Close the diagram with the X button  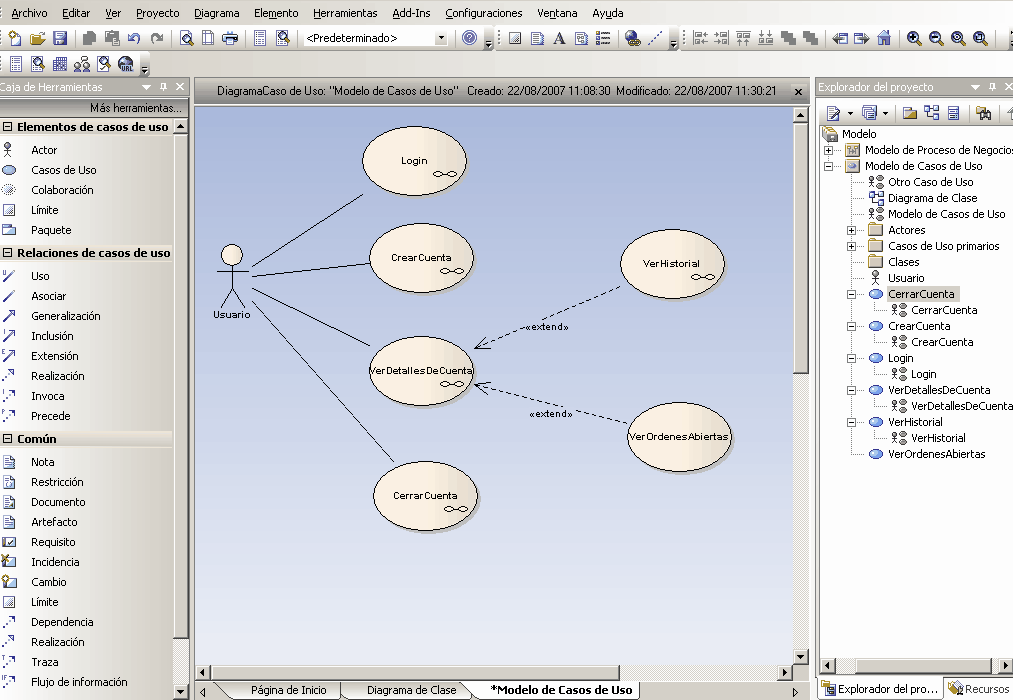point(798,92)
